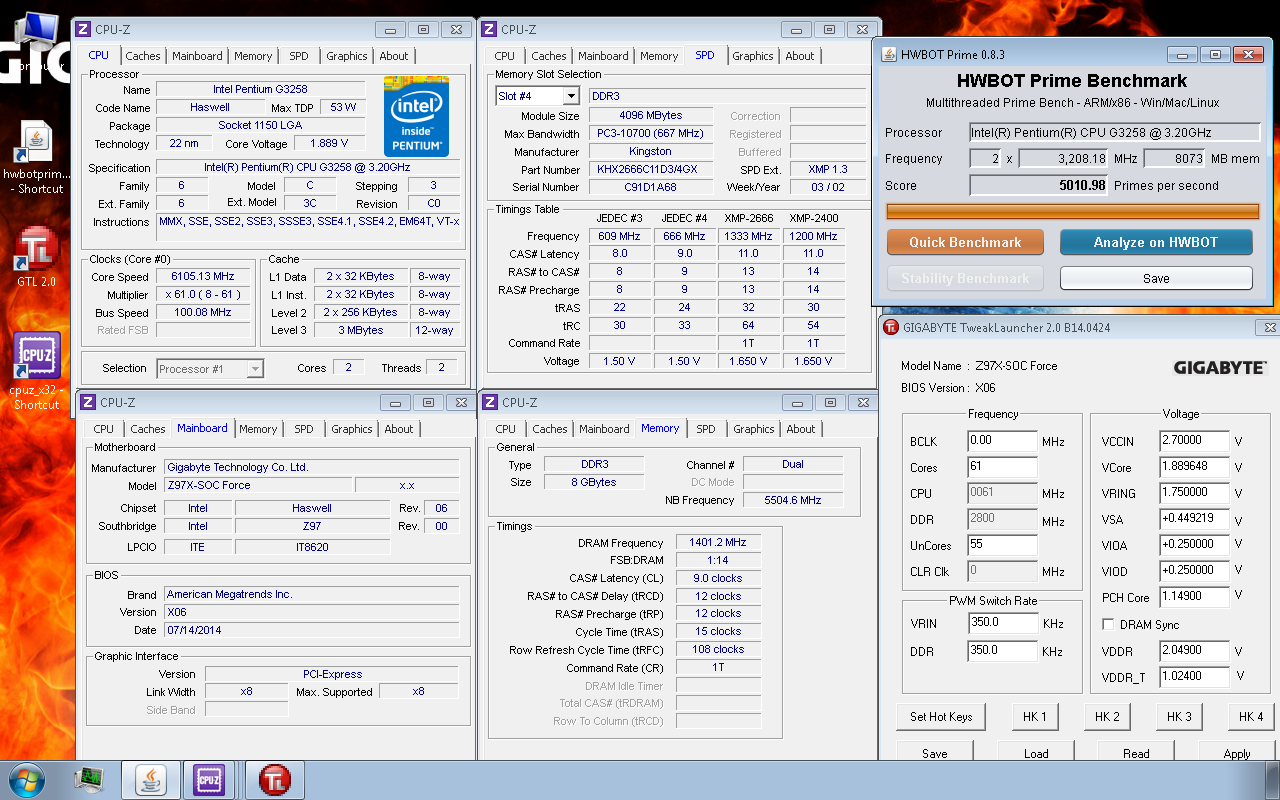Click the DDR PWM switch rate field
1280x800 pixels.
point(1003,650)
